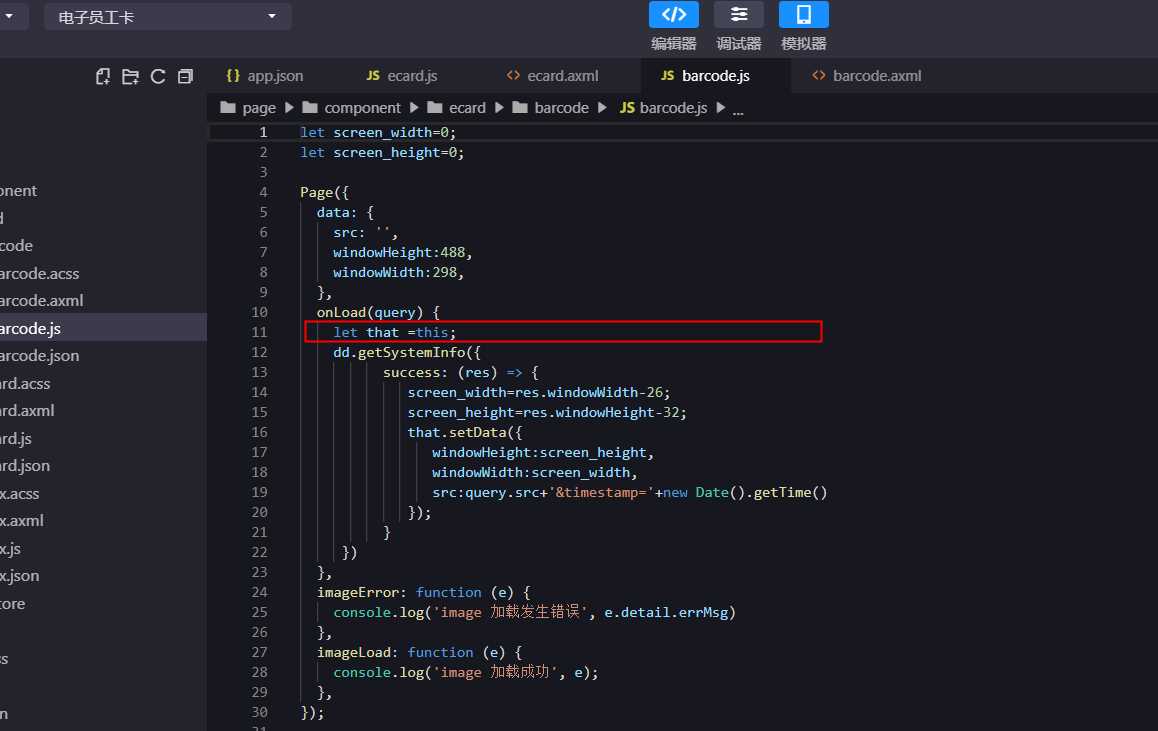Expand the component folder in file tree
This screenshot has width=1158, height=731.
18,191
